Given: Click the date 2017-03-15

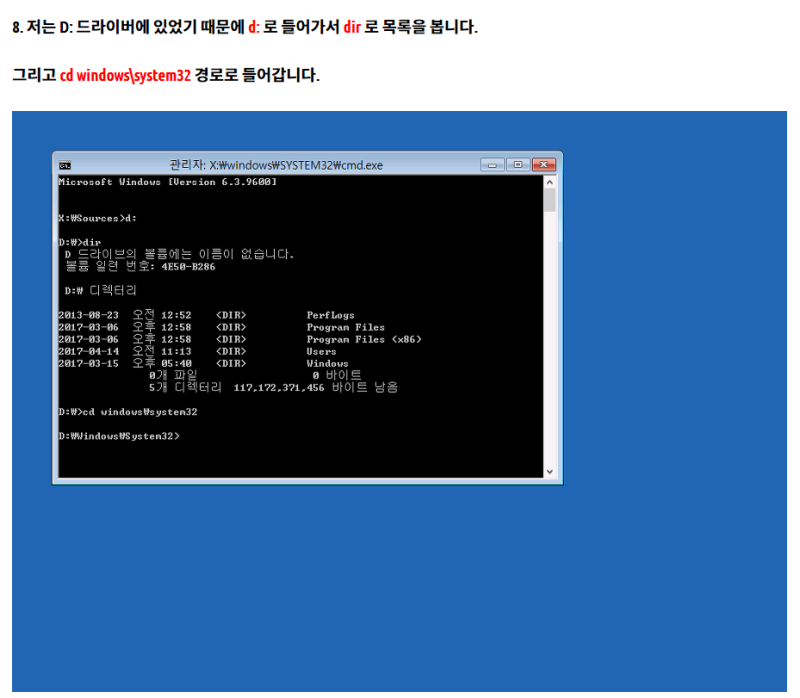Looking at the screenshot, I should (88, 363).
